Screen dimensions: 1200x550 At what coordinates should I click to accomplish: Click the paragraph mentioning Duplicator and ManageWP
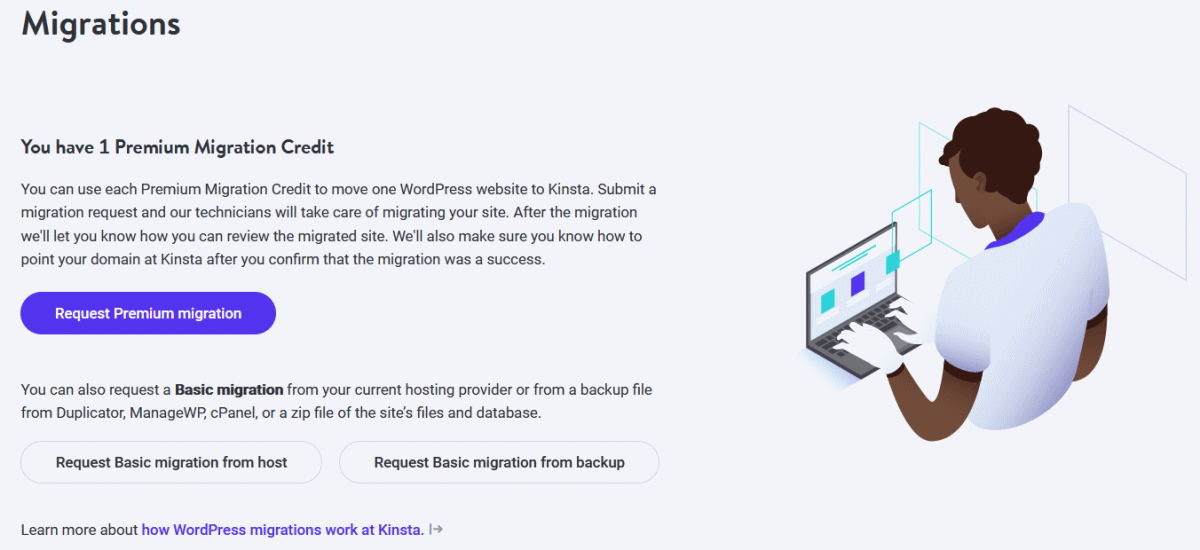pos(336,400)
